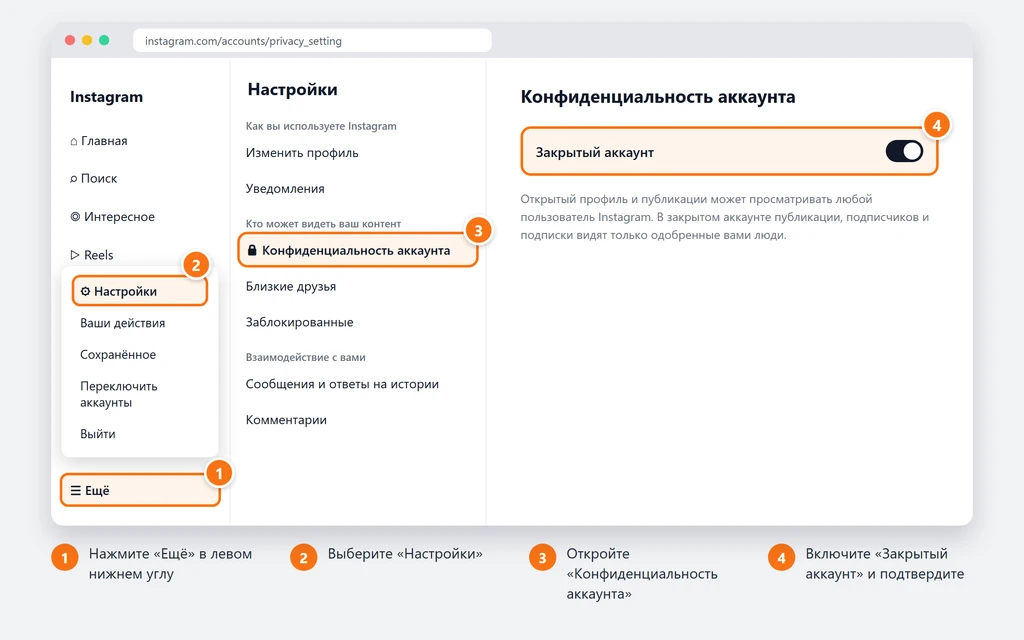Minimize the window with yellow button

[87, 40]
